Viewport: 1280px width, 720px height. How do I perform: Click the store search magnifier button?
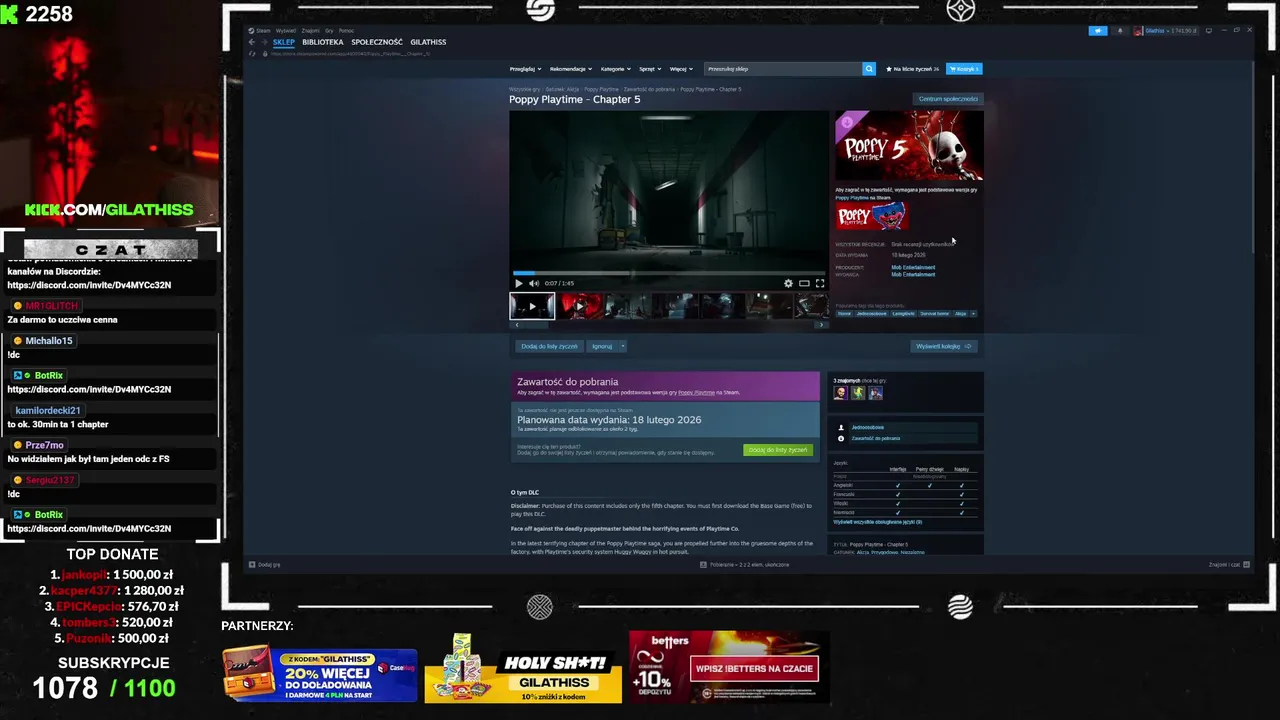(869, 69)
